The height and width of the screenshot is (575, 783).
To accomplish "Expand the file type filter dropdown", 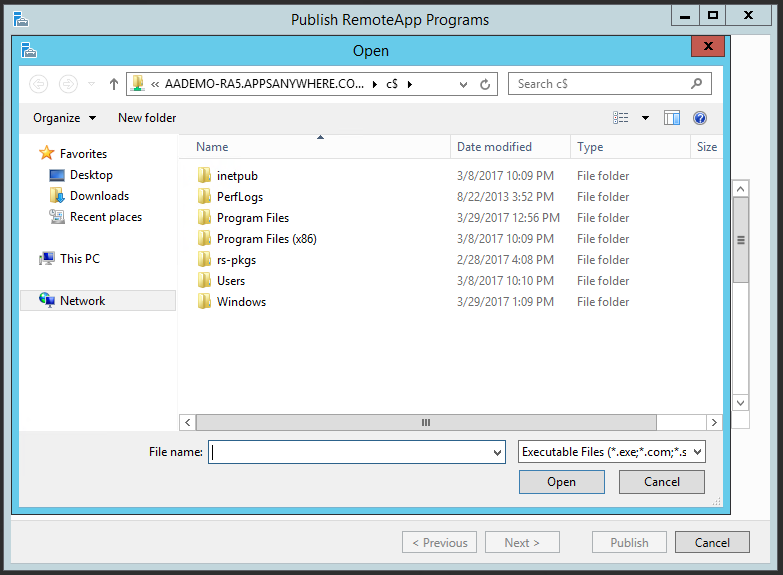I will [697, 452].
